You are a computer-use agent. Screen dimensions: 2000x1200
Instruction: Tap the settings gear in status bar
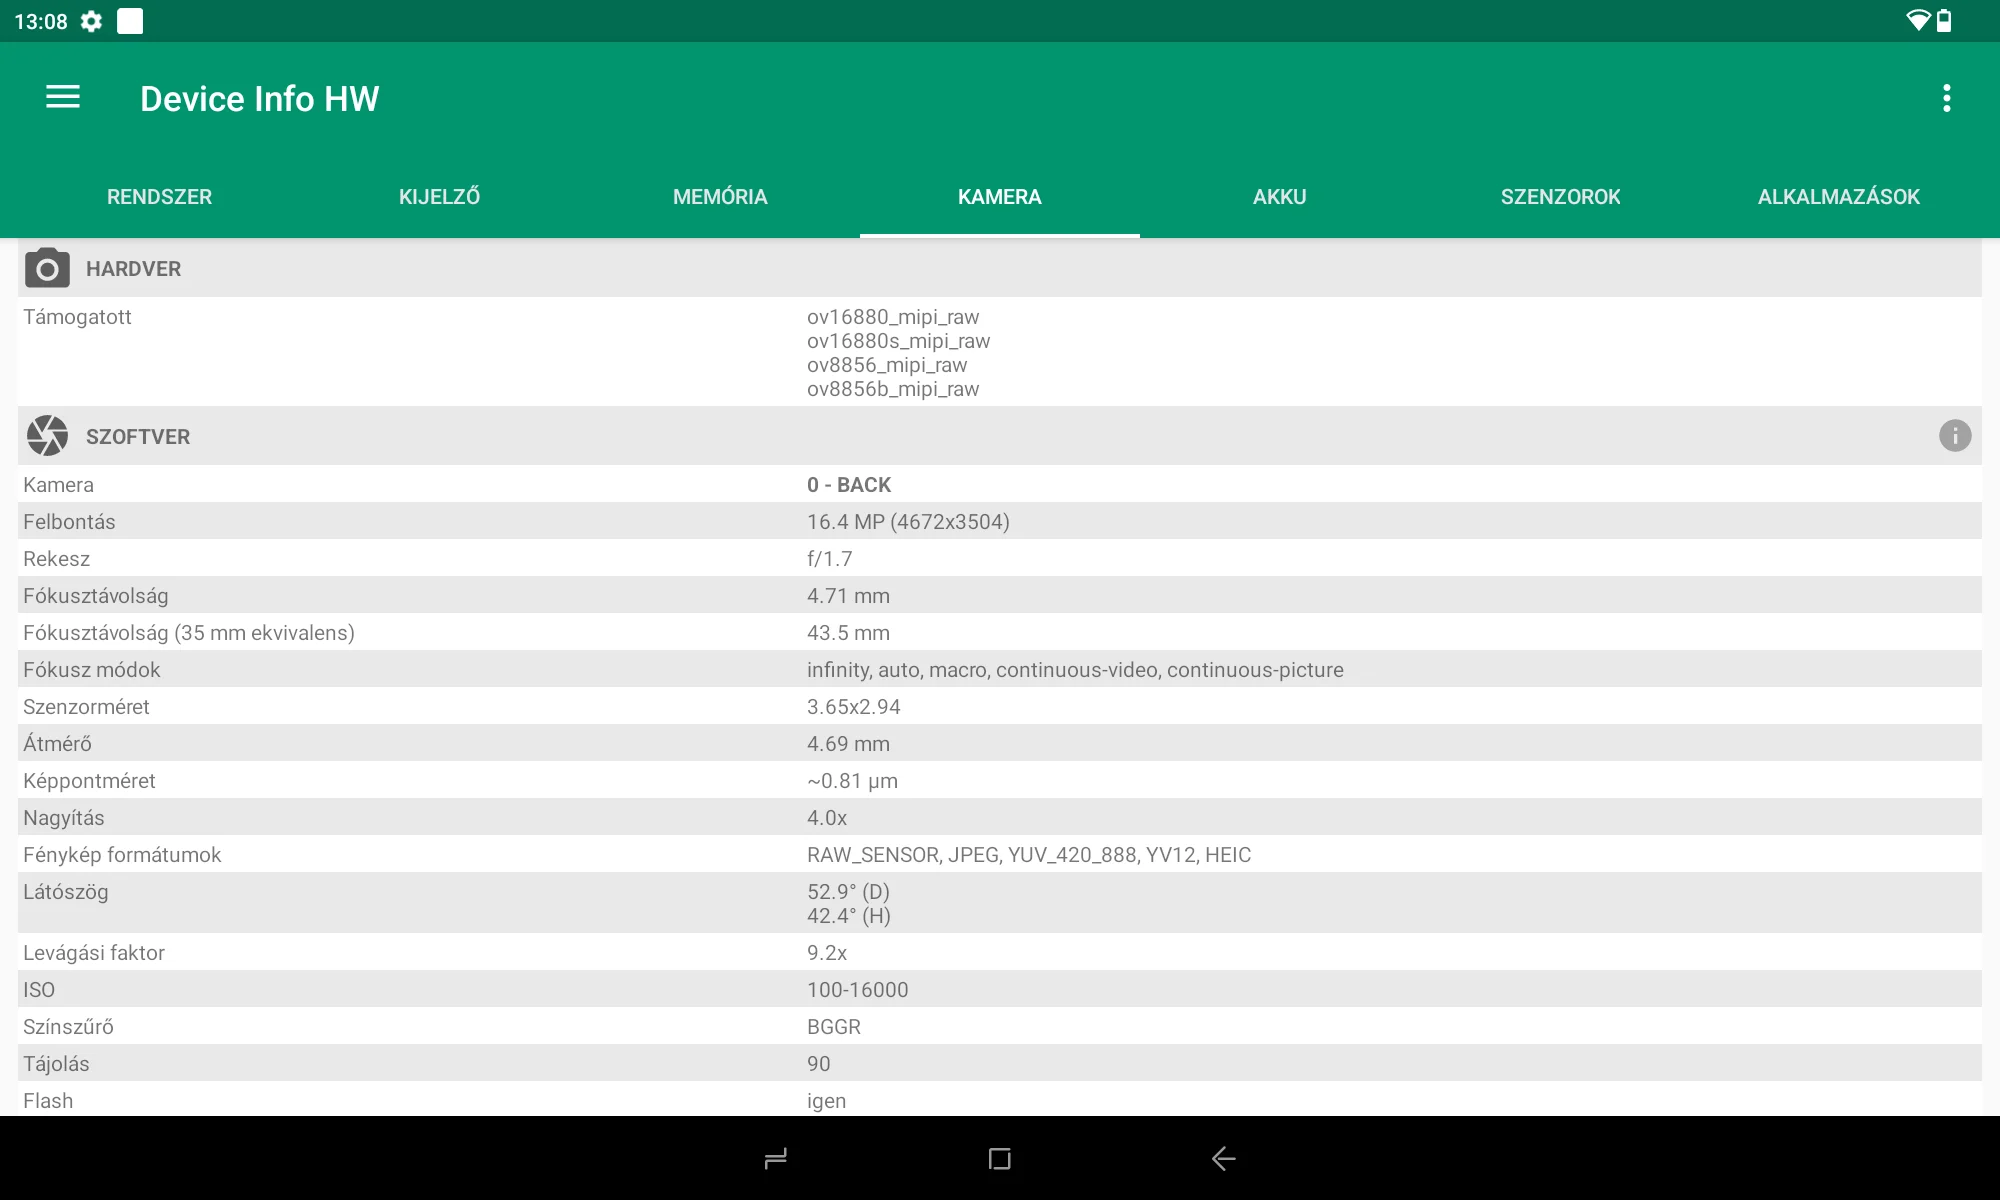(x=91, y=21)
